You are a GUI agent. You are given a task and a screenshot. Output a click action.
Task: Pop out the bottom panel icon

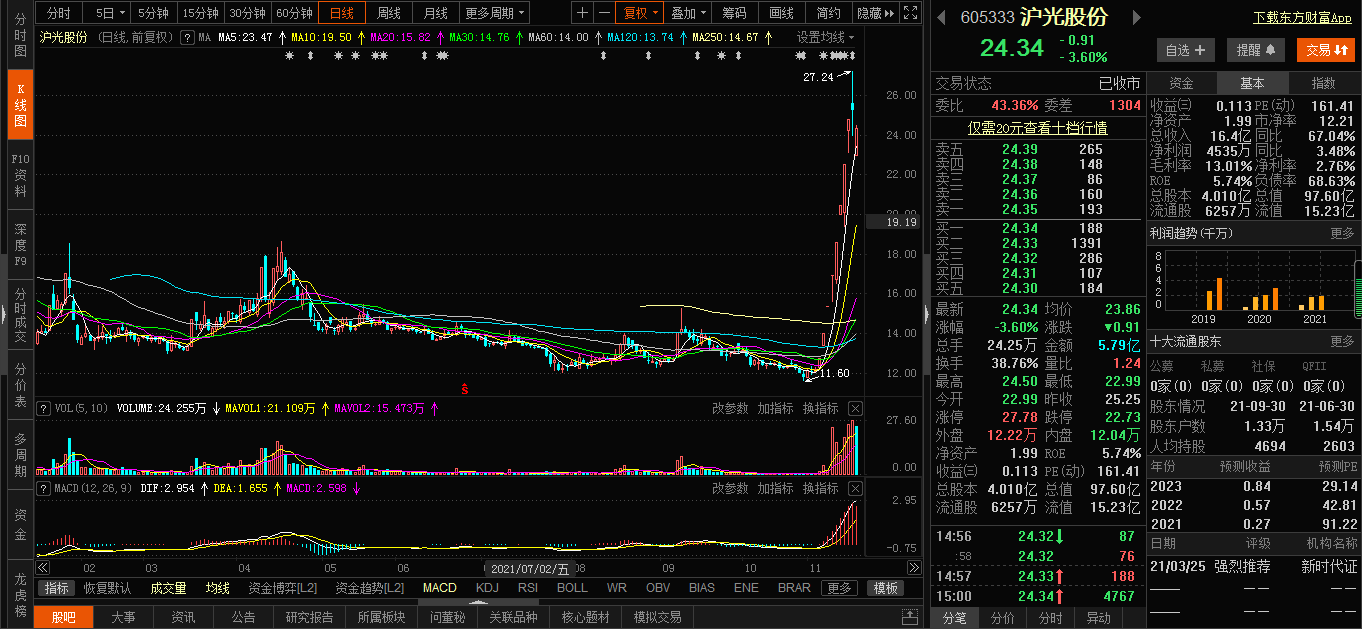click(910, 617)
